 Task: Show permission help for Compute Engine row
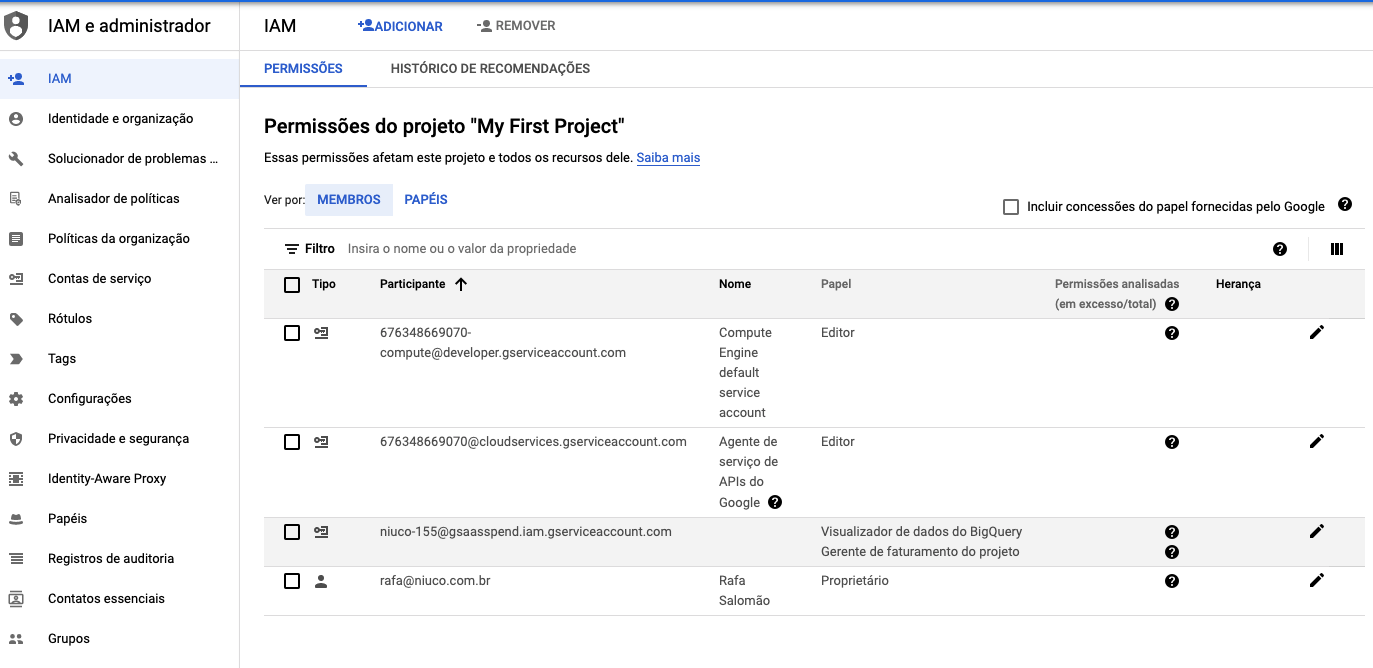[x=1172, y=333]
